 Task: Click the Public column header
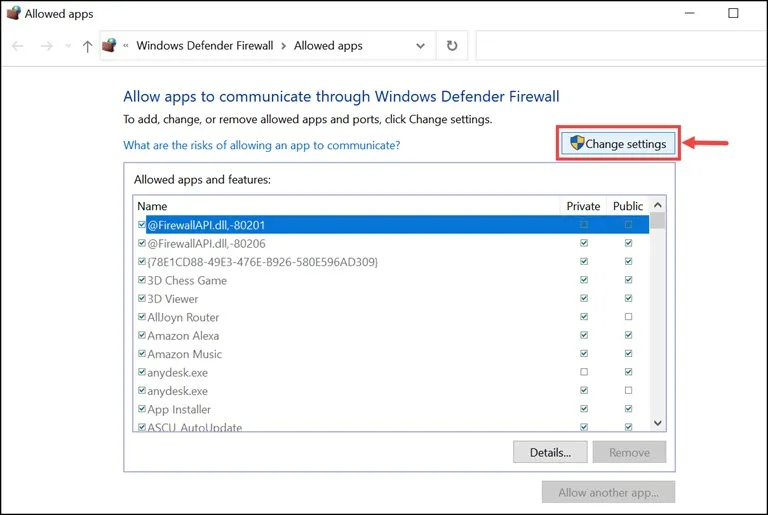(628, 206)
